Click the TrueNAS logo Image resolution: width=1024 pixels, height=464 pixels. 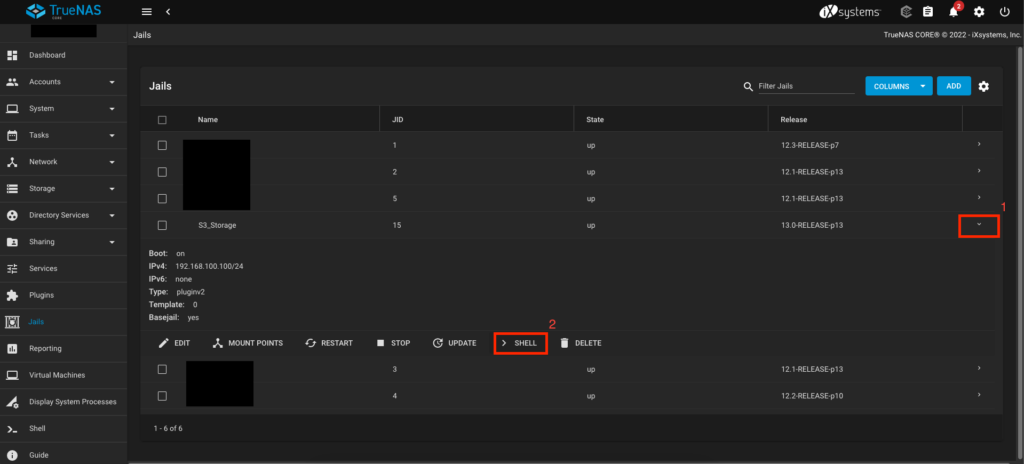[63, 12]
